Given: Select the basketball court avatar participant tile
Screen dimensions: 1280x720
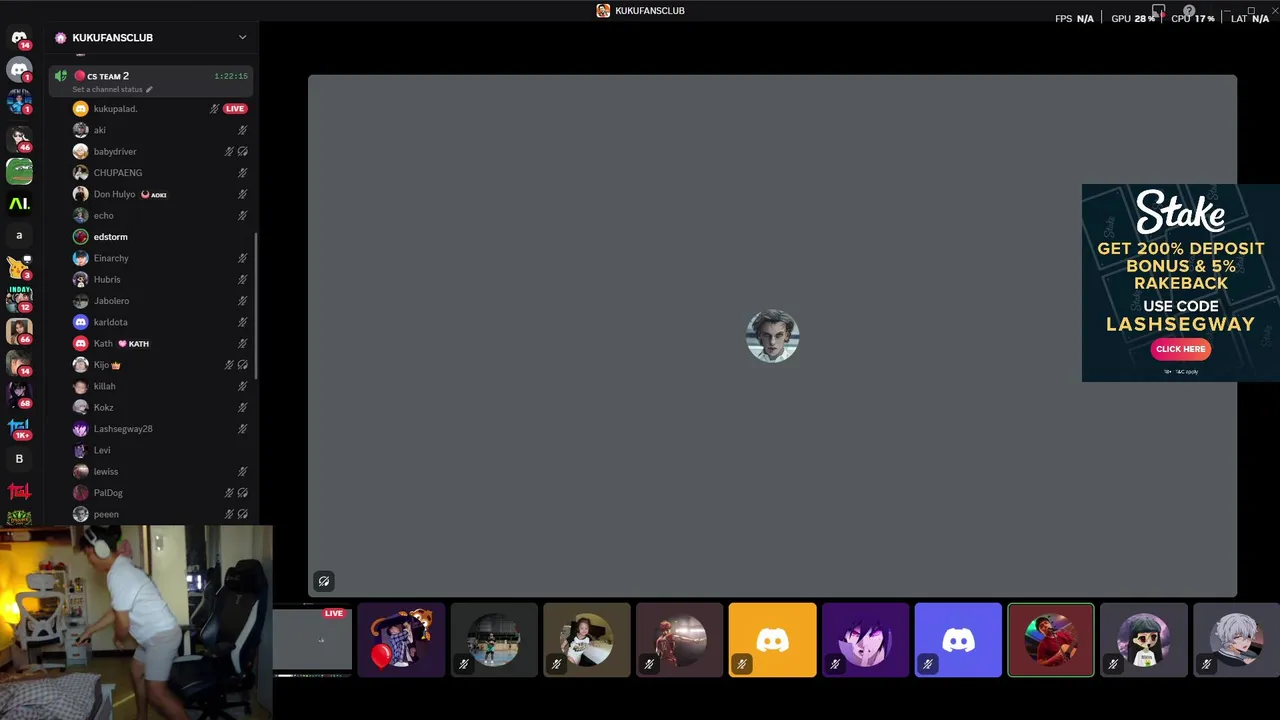Looking at the screenshot, I should click(494, 640).
